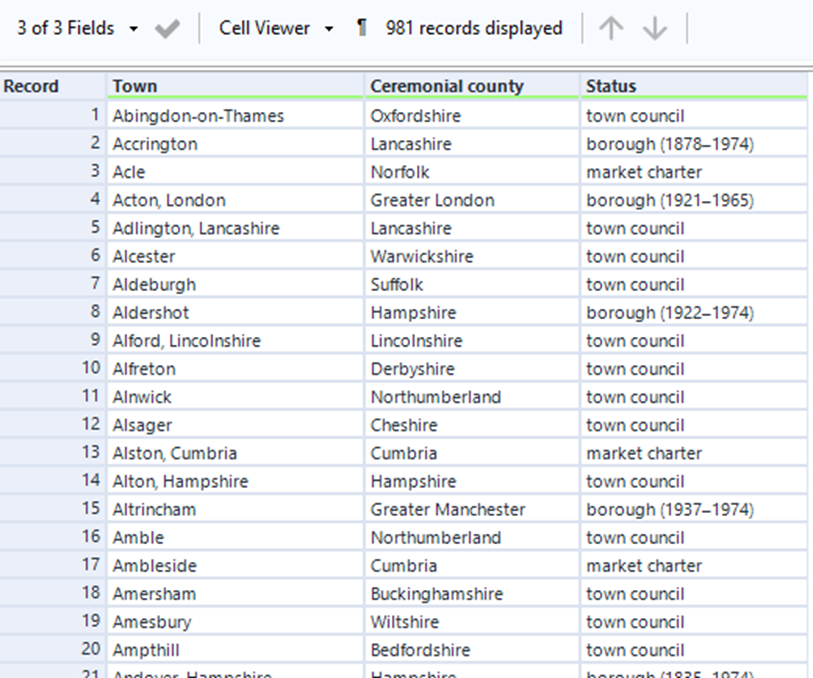Open the '3 of 3 Fields' dropdown
Viewport: 813px width, 678px height.
pos(78,29)
